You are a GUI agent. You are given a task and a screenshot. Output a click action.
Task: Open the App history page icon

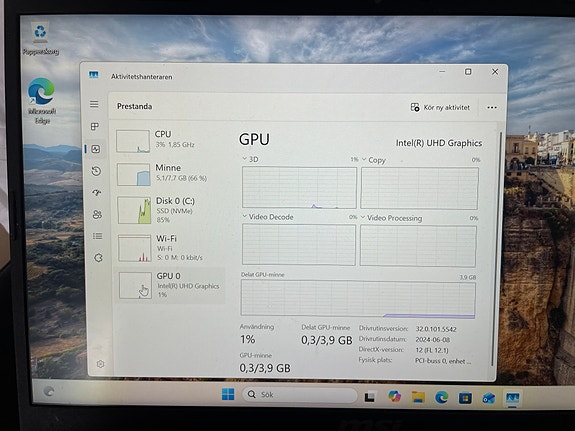pyautogui.click(x=96, y=171)
